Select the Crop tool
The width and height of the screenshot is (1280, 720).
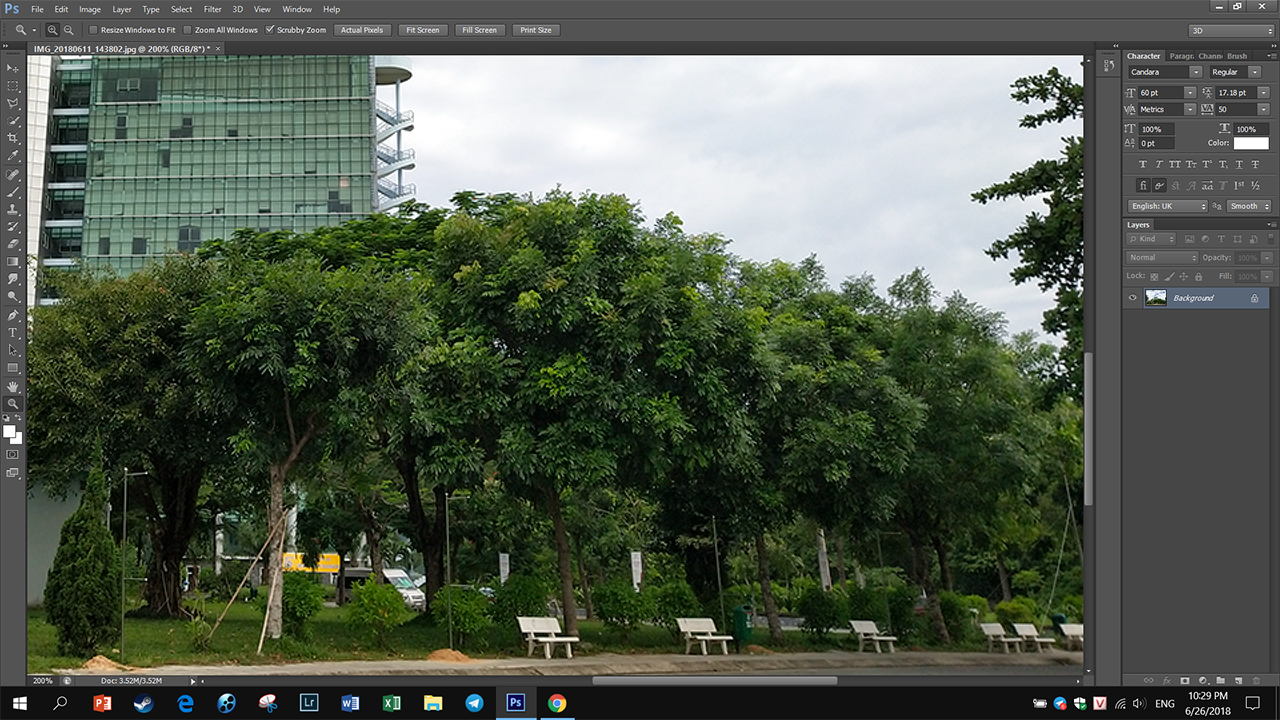(13, 138)
